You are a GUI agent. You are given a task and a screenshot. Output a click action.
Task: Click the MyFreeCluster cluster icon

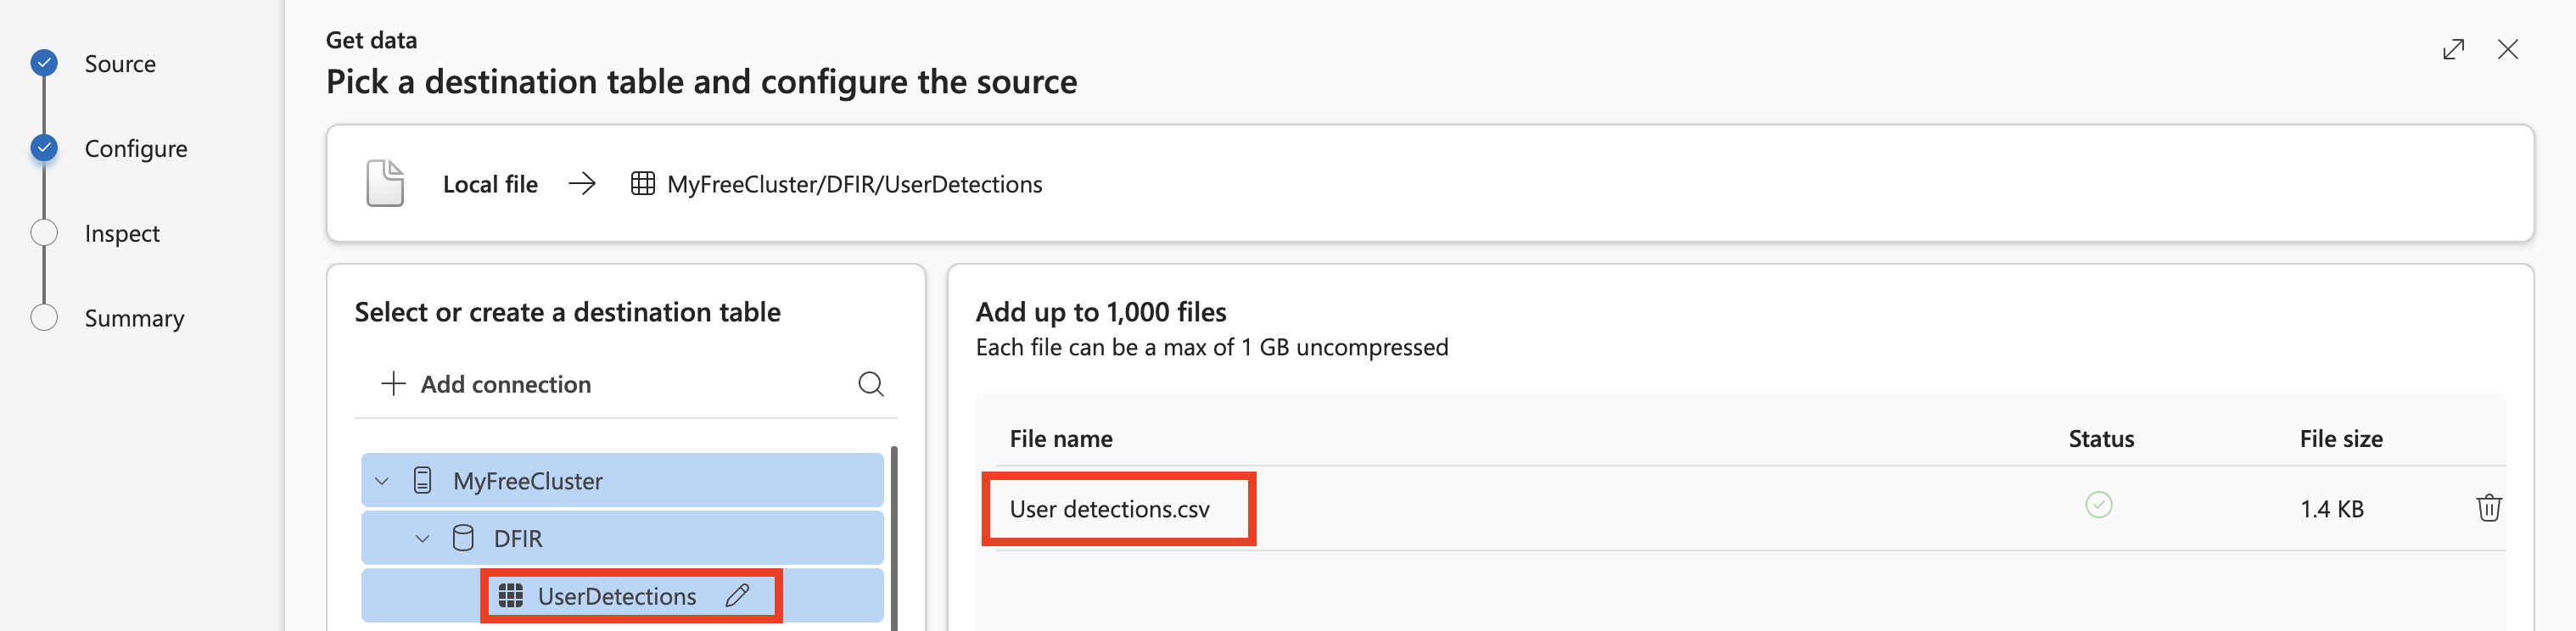click(423, 481)
